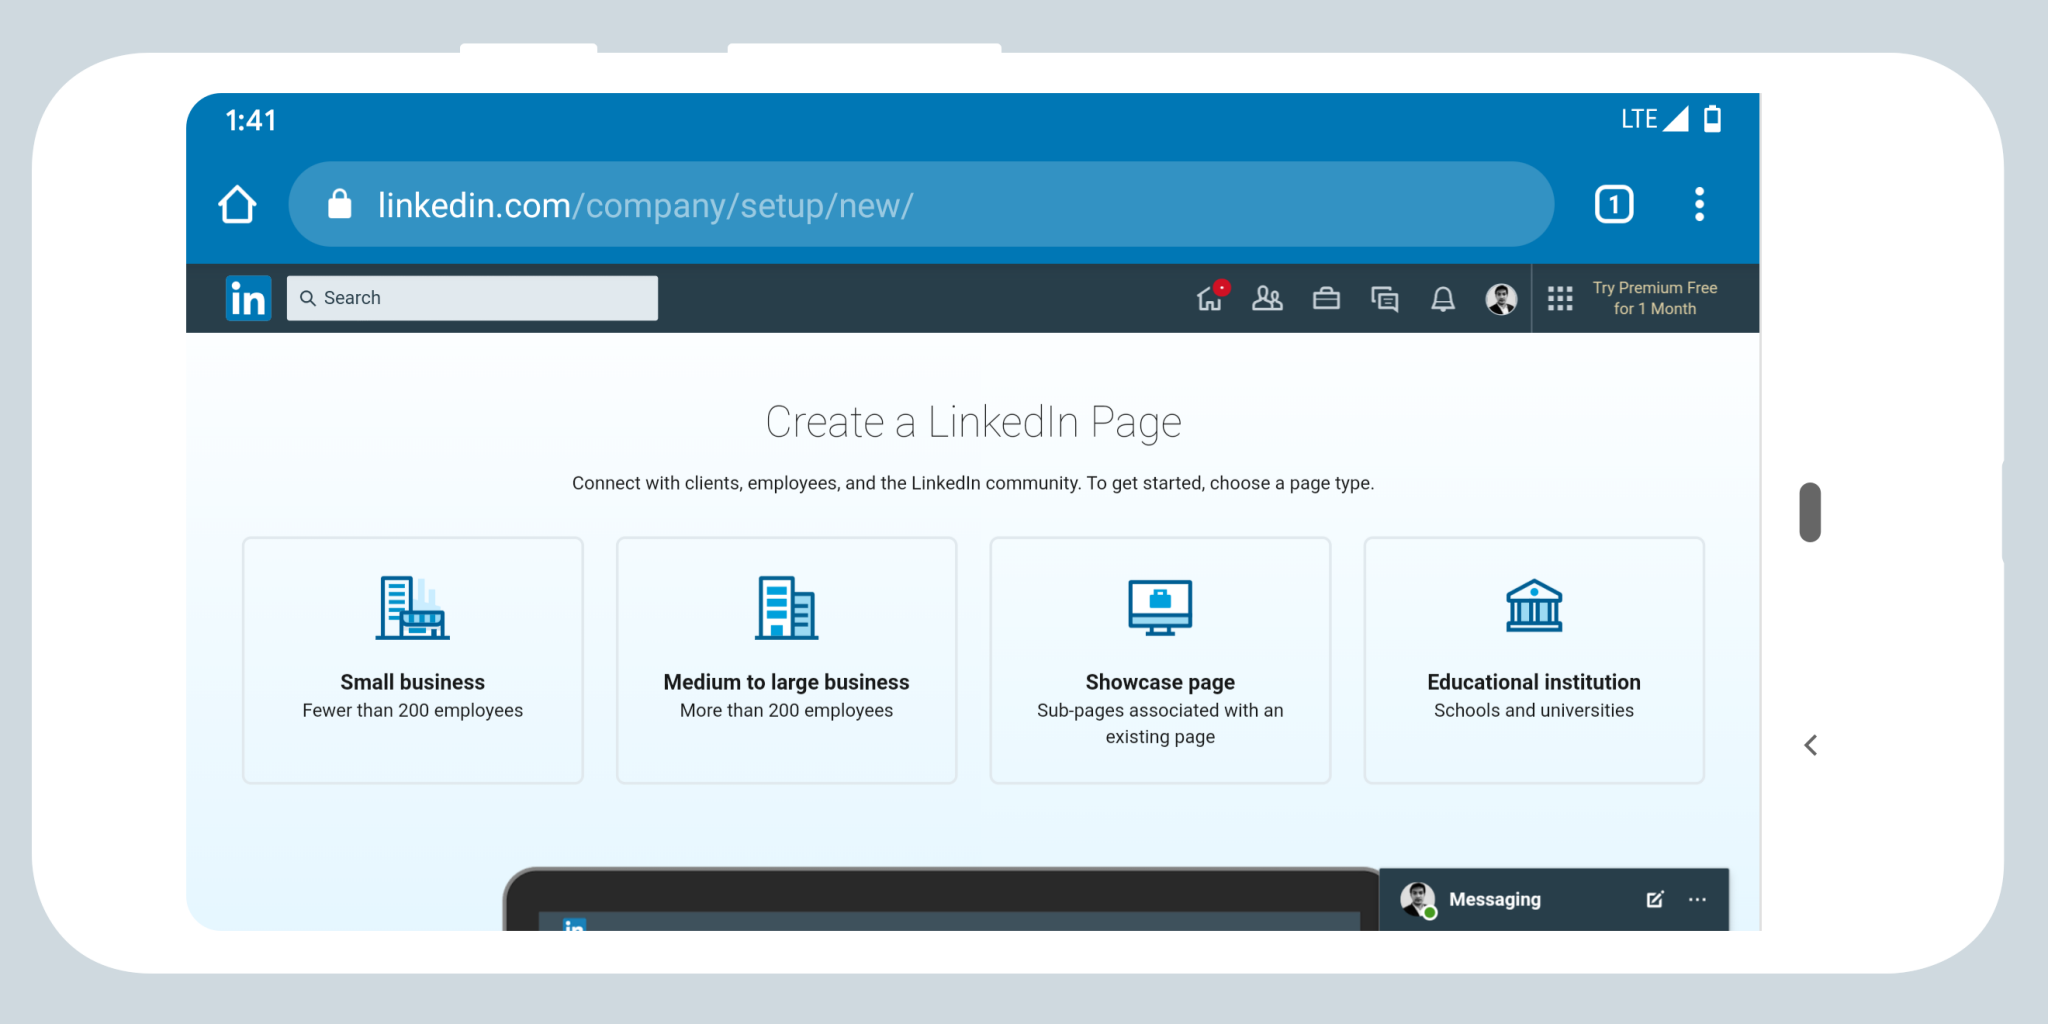2048x1024 pixels.
Task: Click the Educational institution building icon
Action: pos(1534,606)
